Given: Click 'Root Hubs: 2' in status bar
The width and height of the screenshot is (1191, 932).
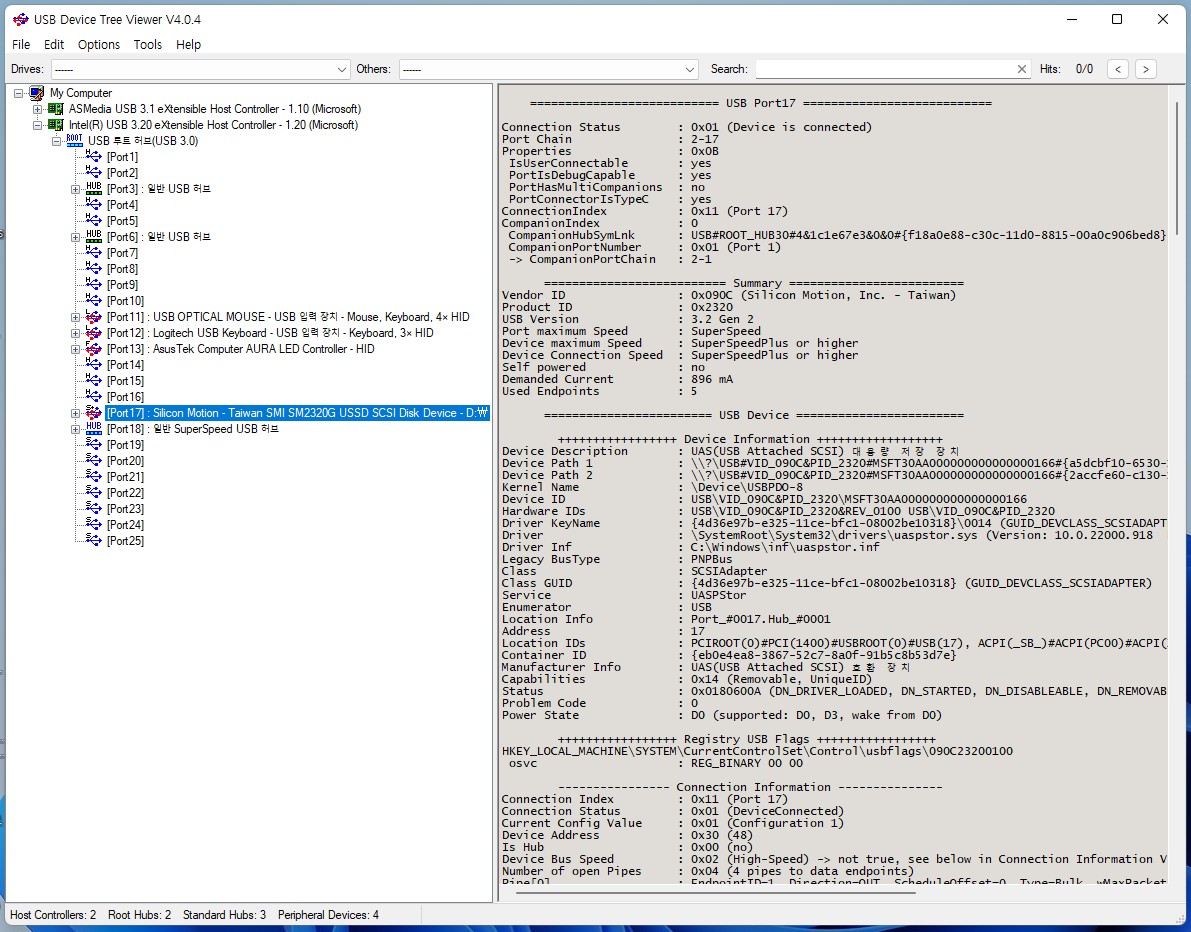Looking at the screenshot, I should (x=140, y=915).
